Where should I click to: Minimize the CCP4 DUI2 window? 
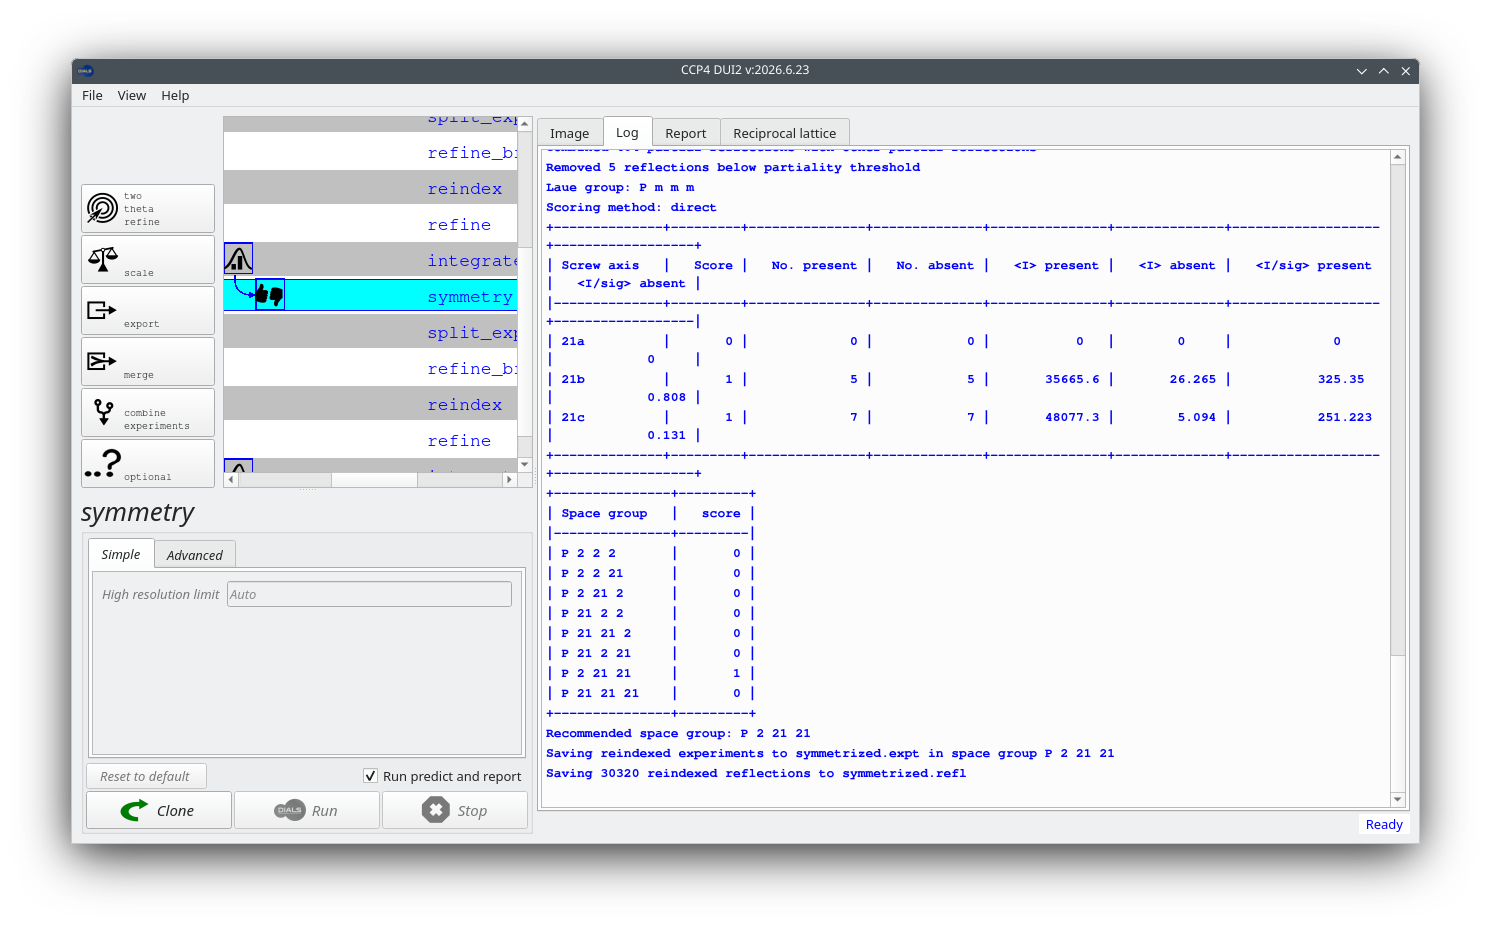[1362, 71]
